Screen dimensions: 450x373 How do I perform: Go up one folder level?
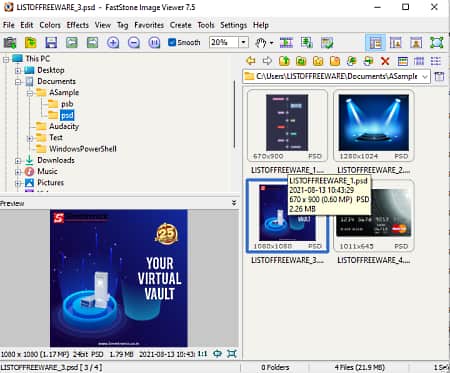(284, 61)
